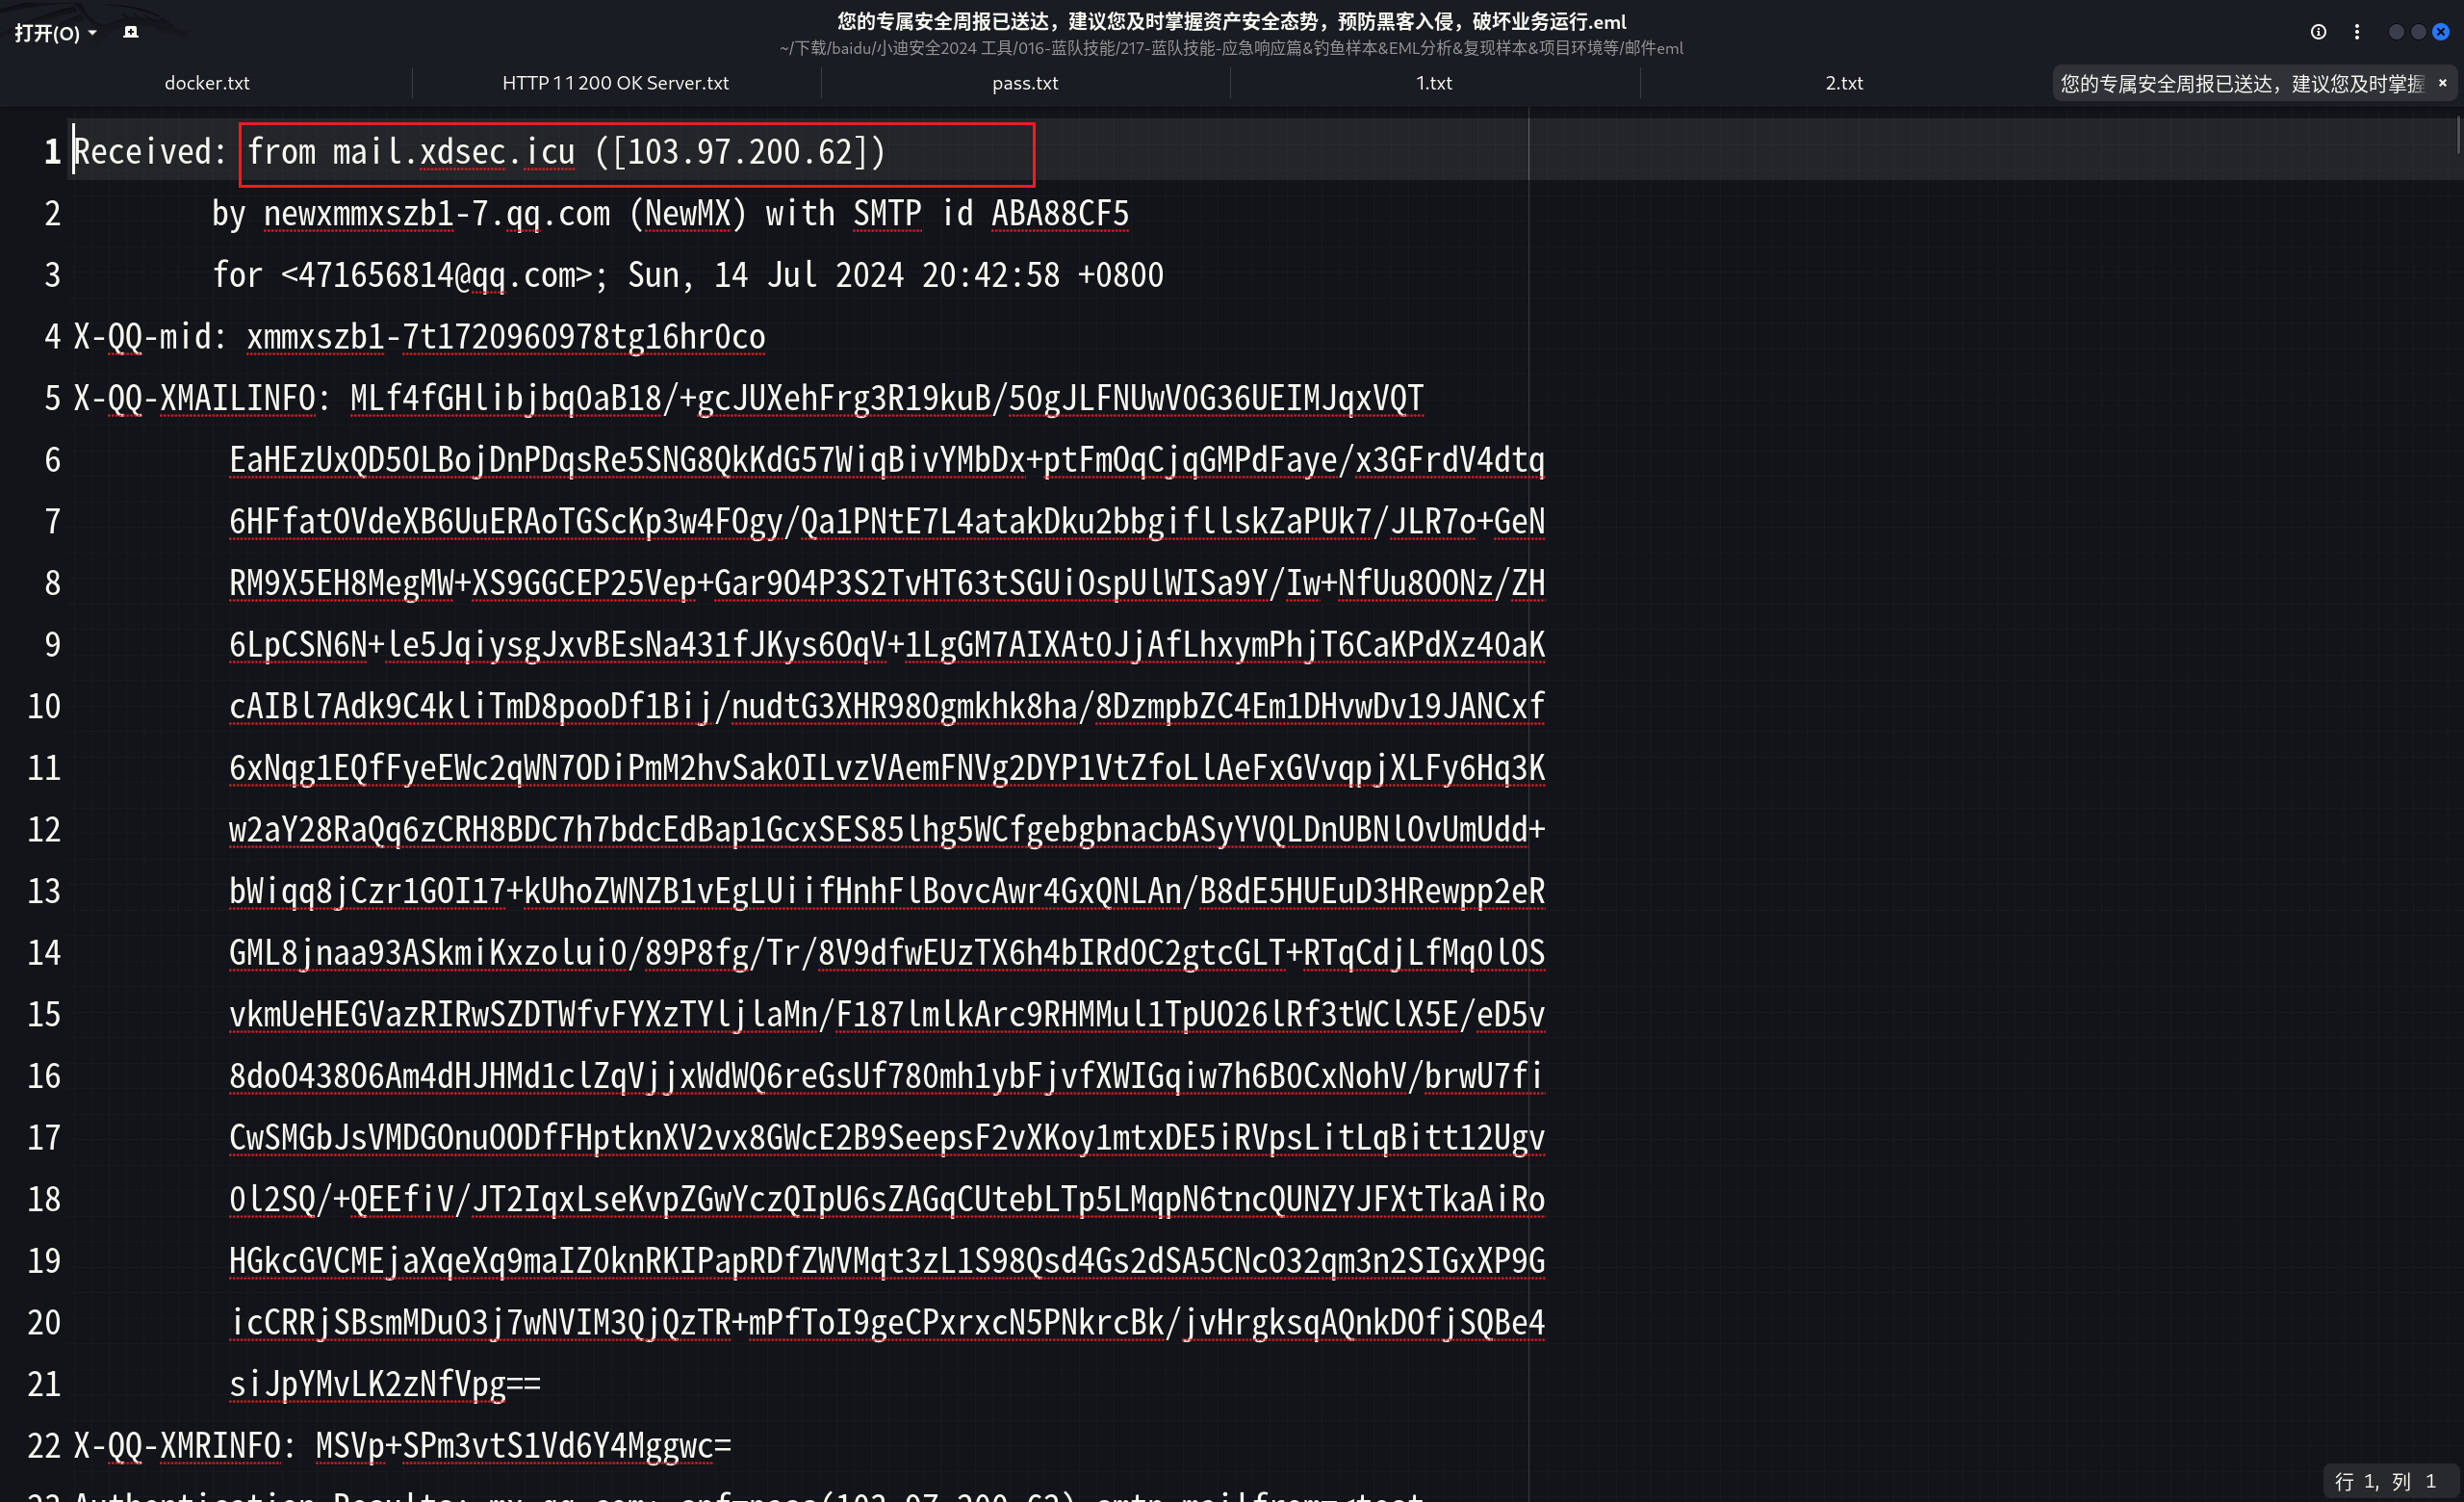Open the three-dot main menu

pyautogui.click(x=2357, y=32)
